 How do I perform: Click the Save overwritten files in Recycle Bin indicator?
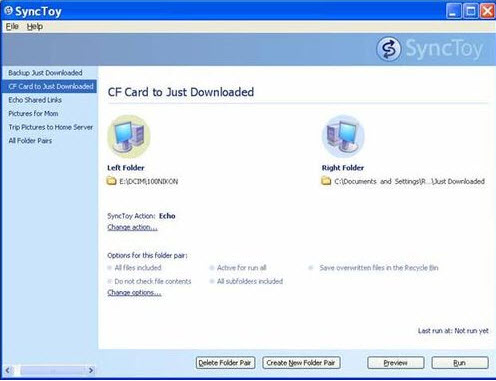[311, 268]
